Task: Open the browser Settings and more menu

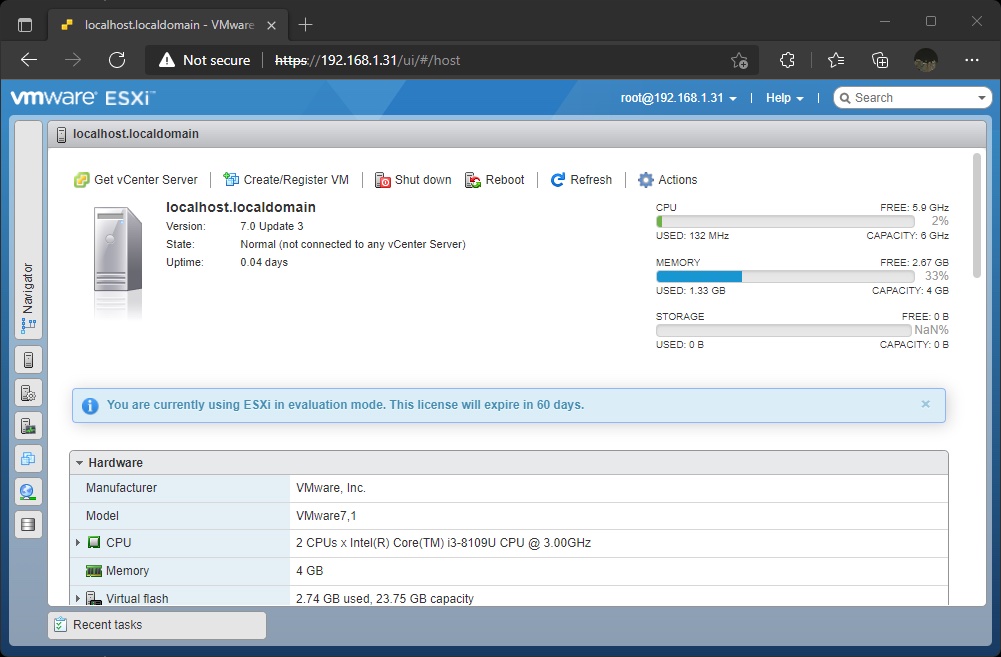Action: [972, 60]
